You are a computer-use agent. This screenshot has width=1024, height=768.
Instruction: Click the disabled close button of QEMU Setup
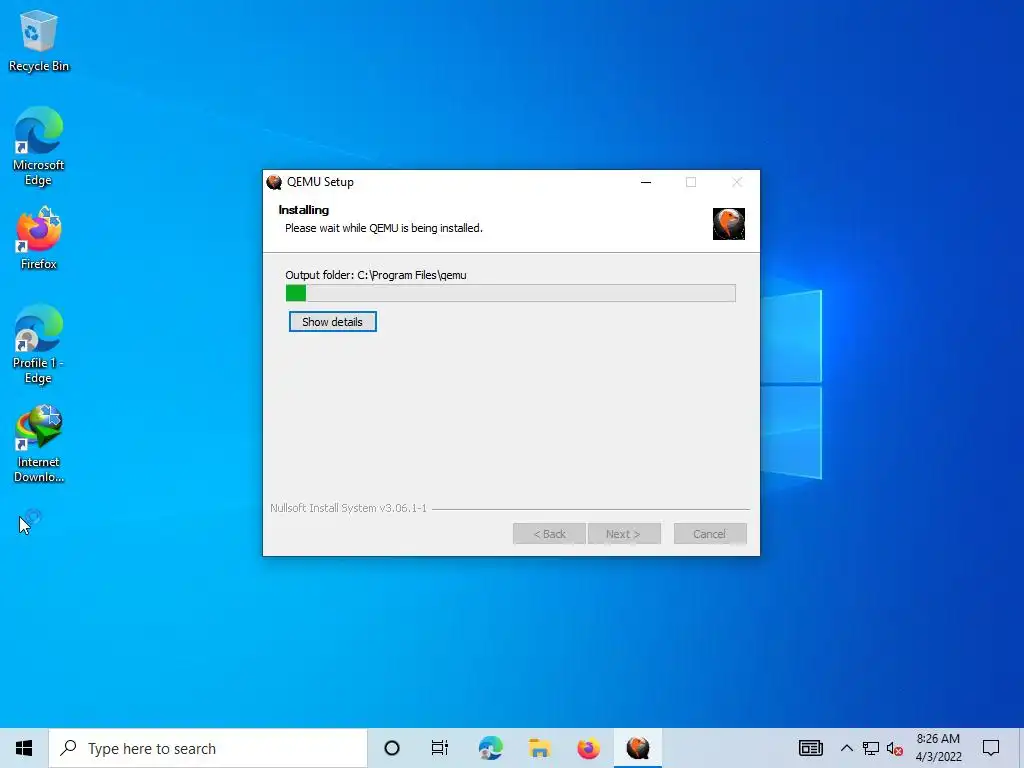(737, 182)
